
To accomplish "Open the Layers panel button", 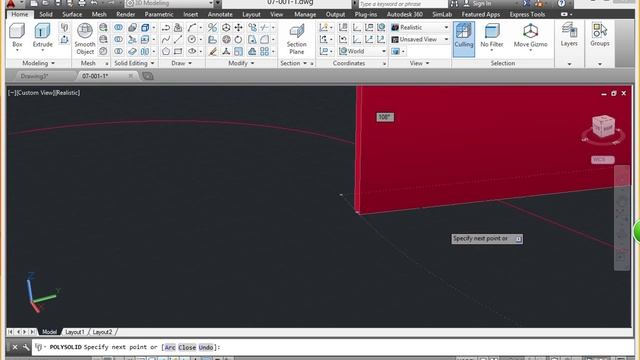I will pos(569,35).
